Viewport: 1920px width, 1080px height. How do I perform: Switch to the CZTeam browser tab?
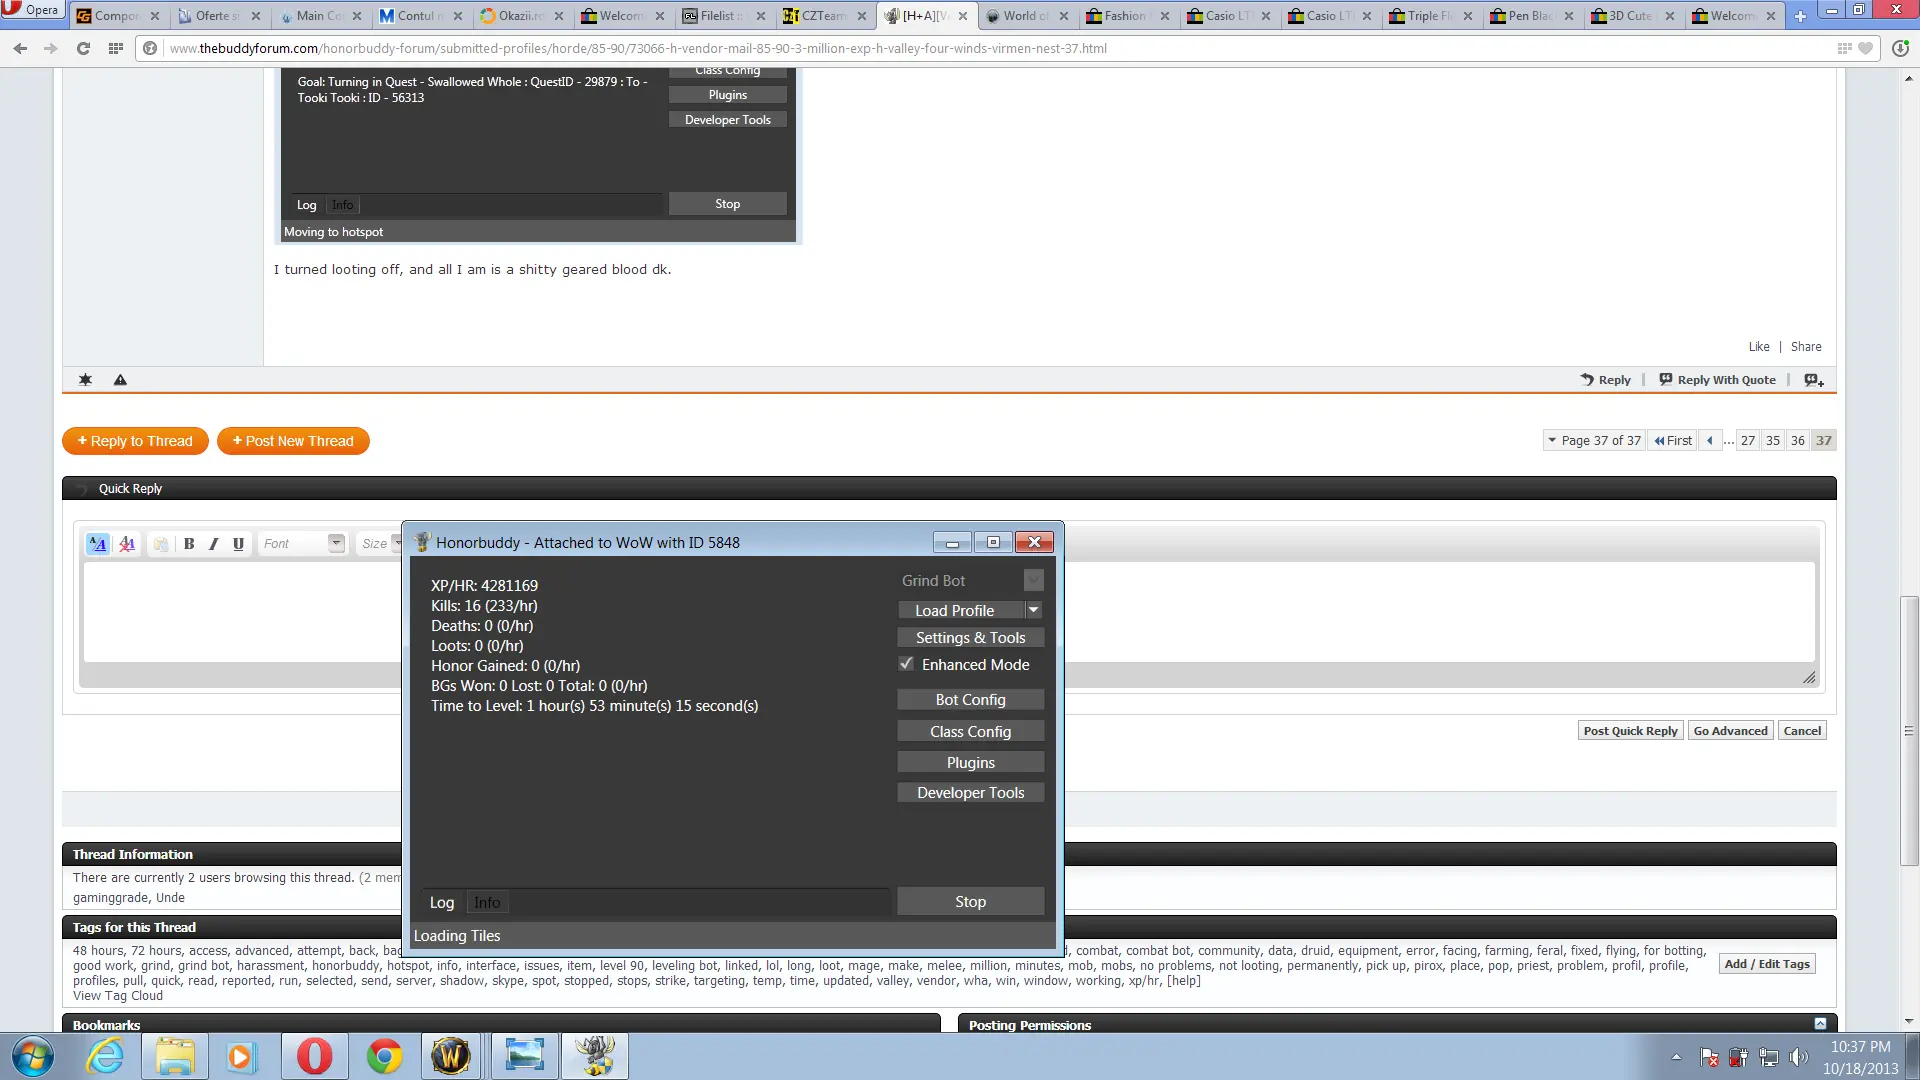point(826,16)
